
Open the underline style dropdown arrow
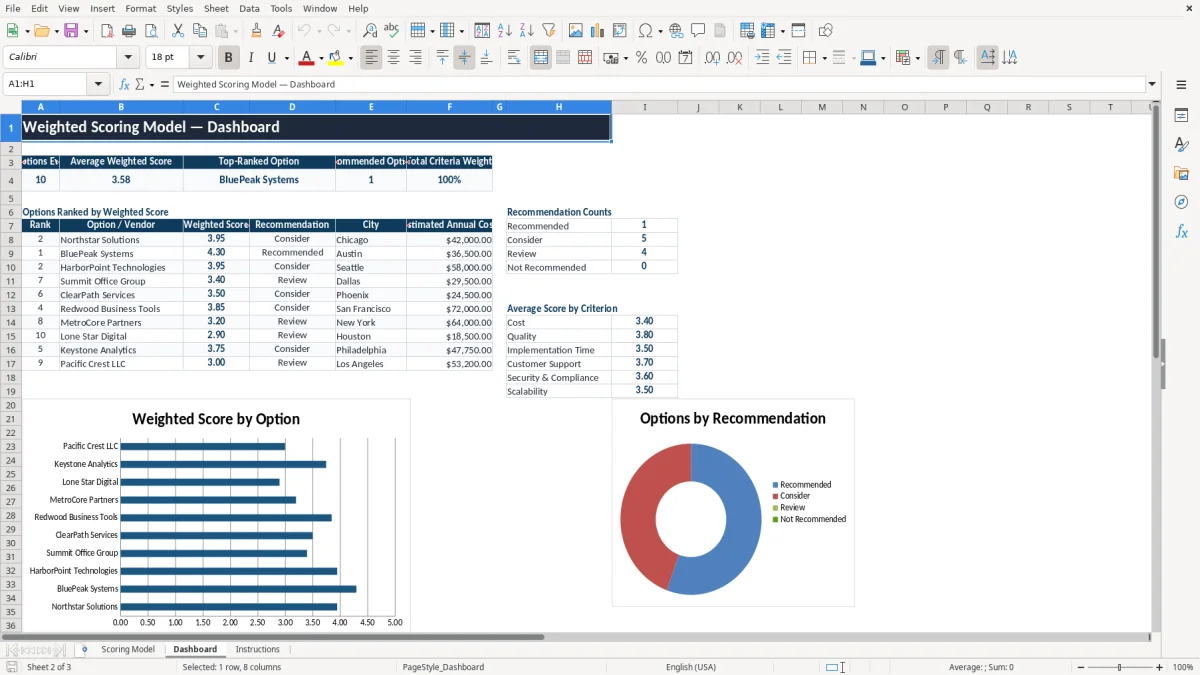tap(285, 58)
